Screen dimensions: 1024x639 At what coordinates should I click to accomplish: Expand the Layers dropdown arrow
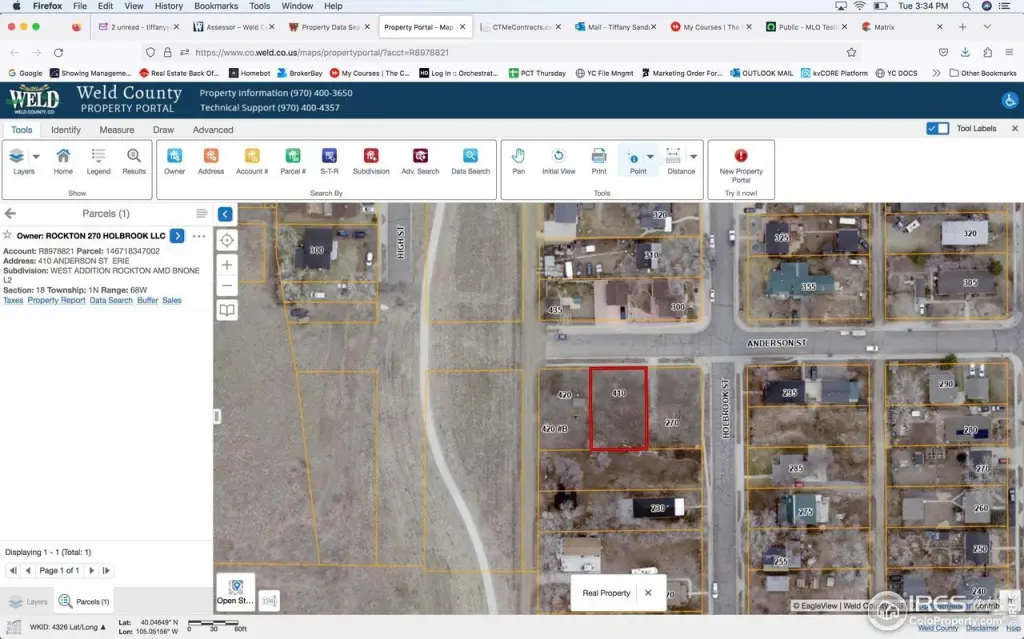click(37, 157)
